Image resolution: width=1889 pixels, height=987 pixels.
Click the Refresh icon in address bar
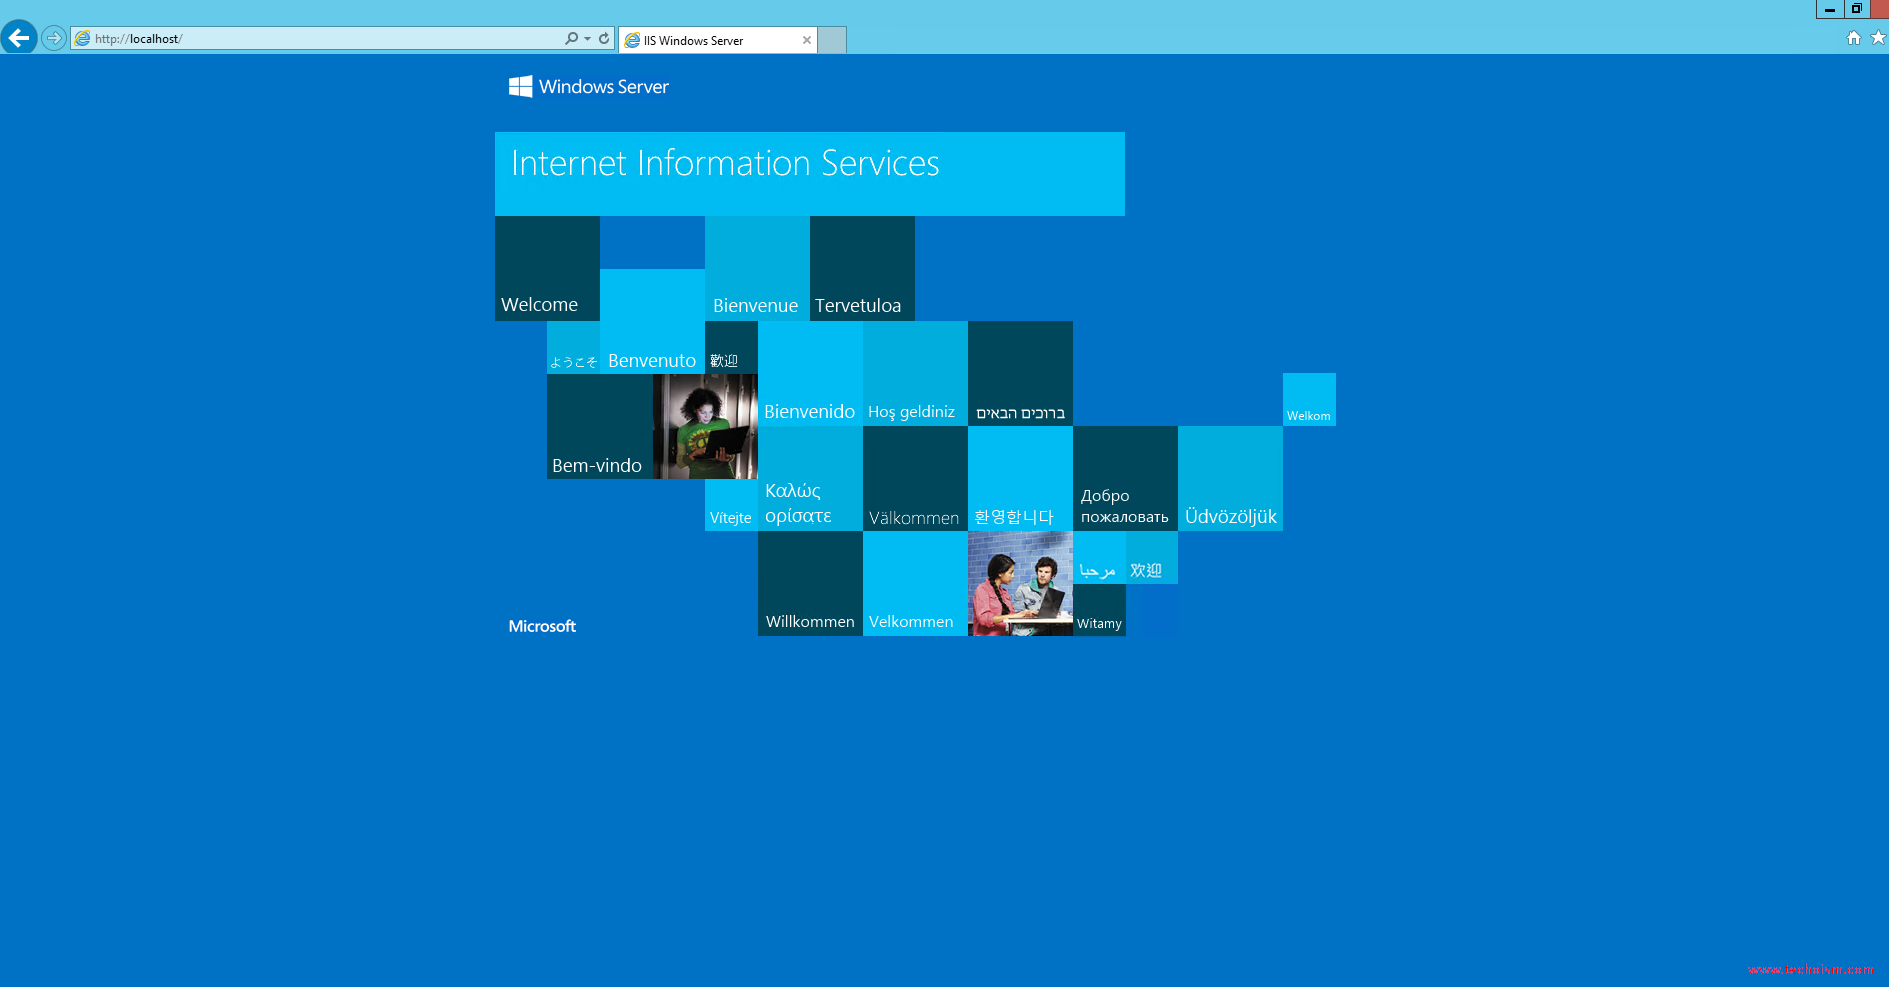pyautogui.click(x=604, y=38)
